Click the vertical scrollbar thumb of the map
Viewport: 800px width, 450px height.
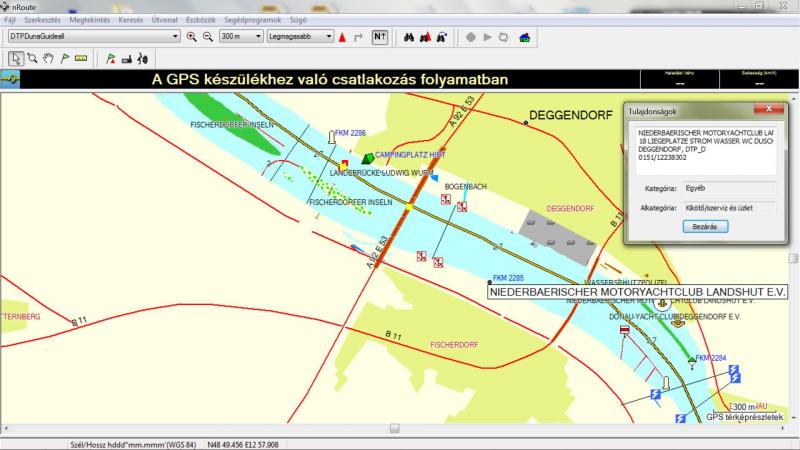point(793,258)
